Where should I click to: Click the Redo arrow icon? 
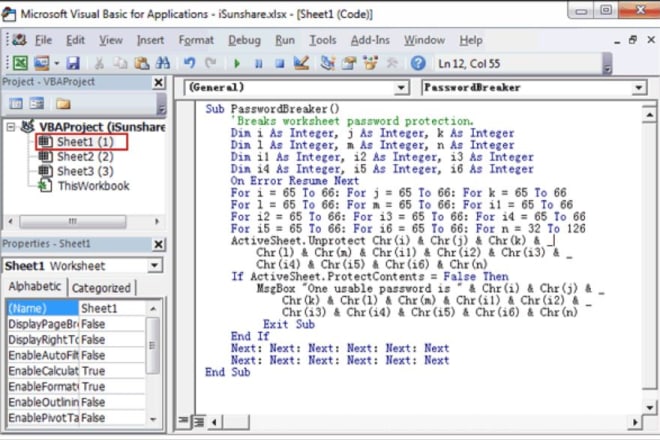pos(210,64)
